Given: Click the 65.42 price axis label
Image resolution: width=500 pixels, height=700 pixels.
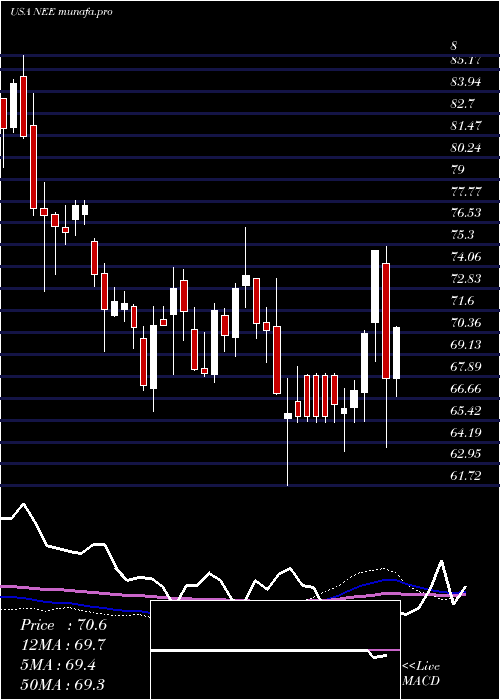Looking at the screenshot, I should coord(466,410).
